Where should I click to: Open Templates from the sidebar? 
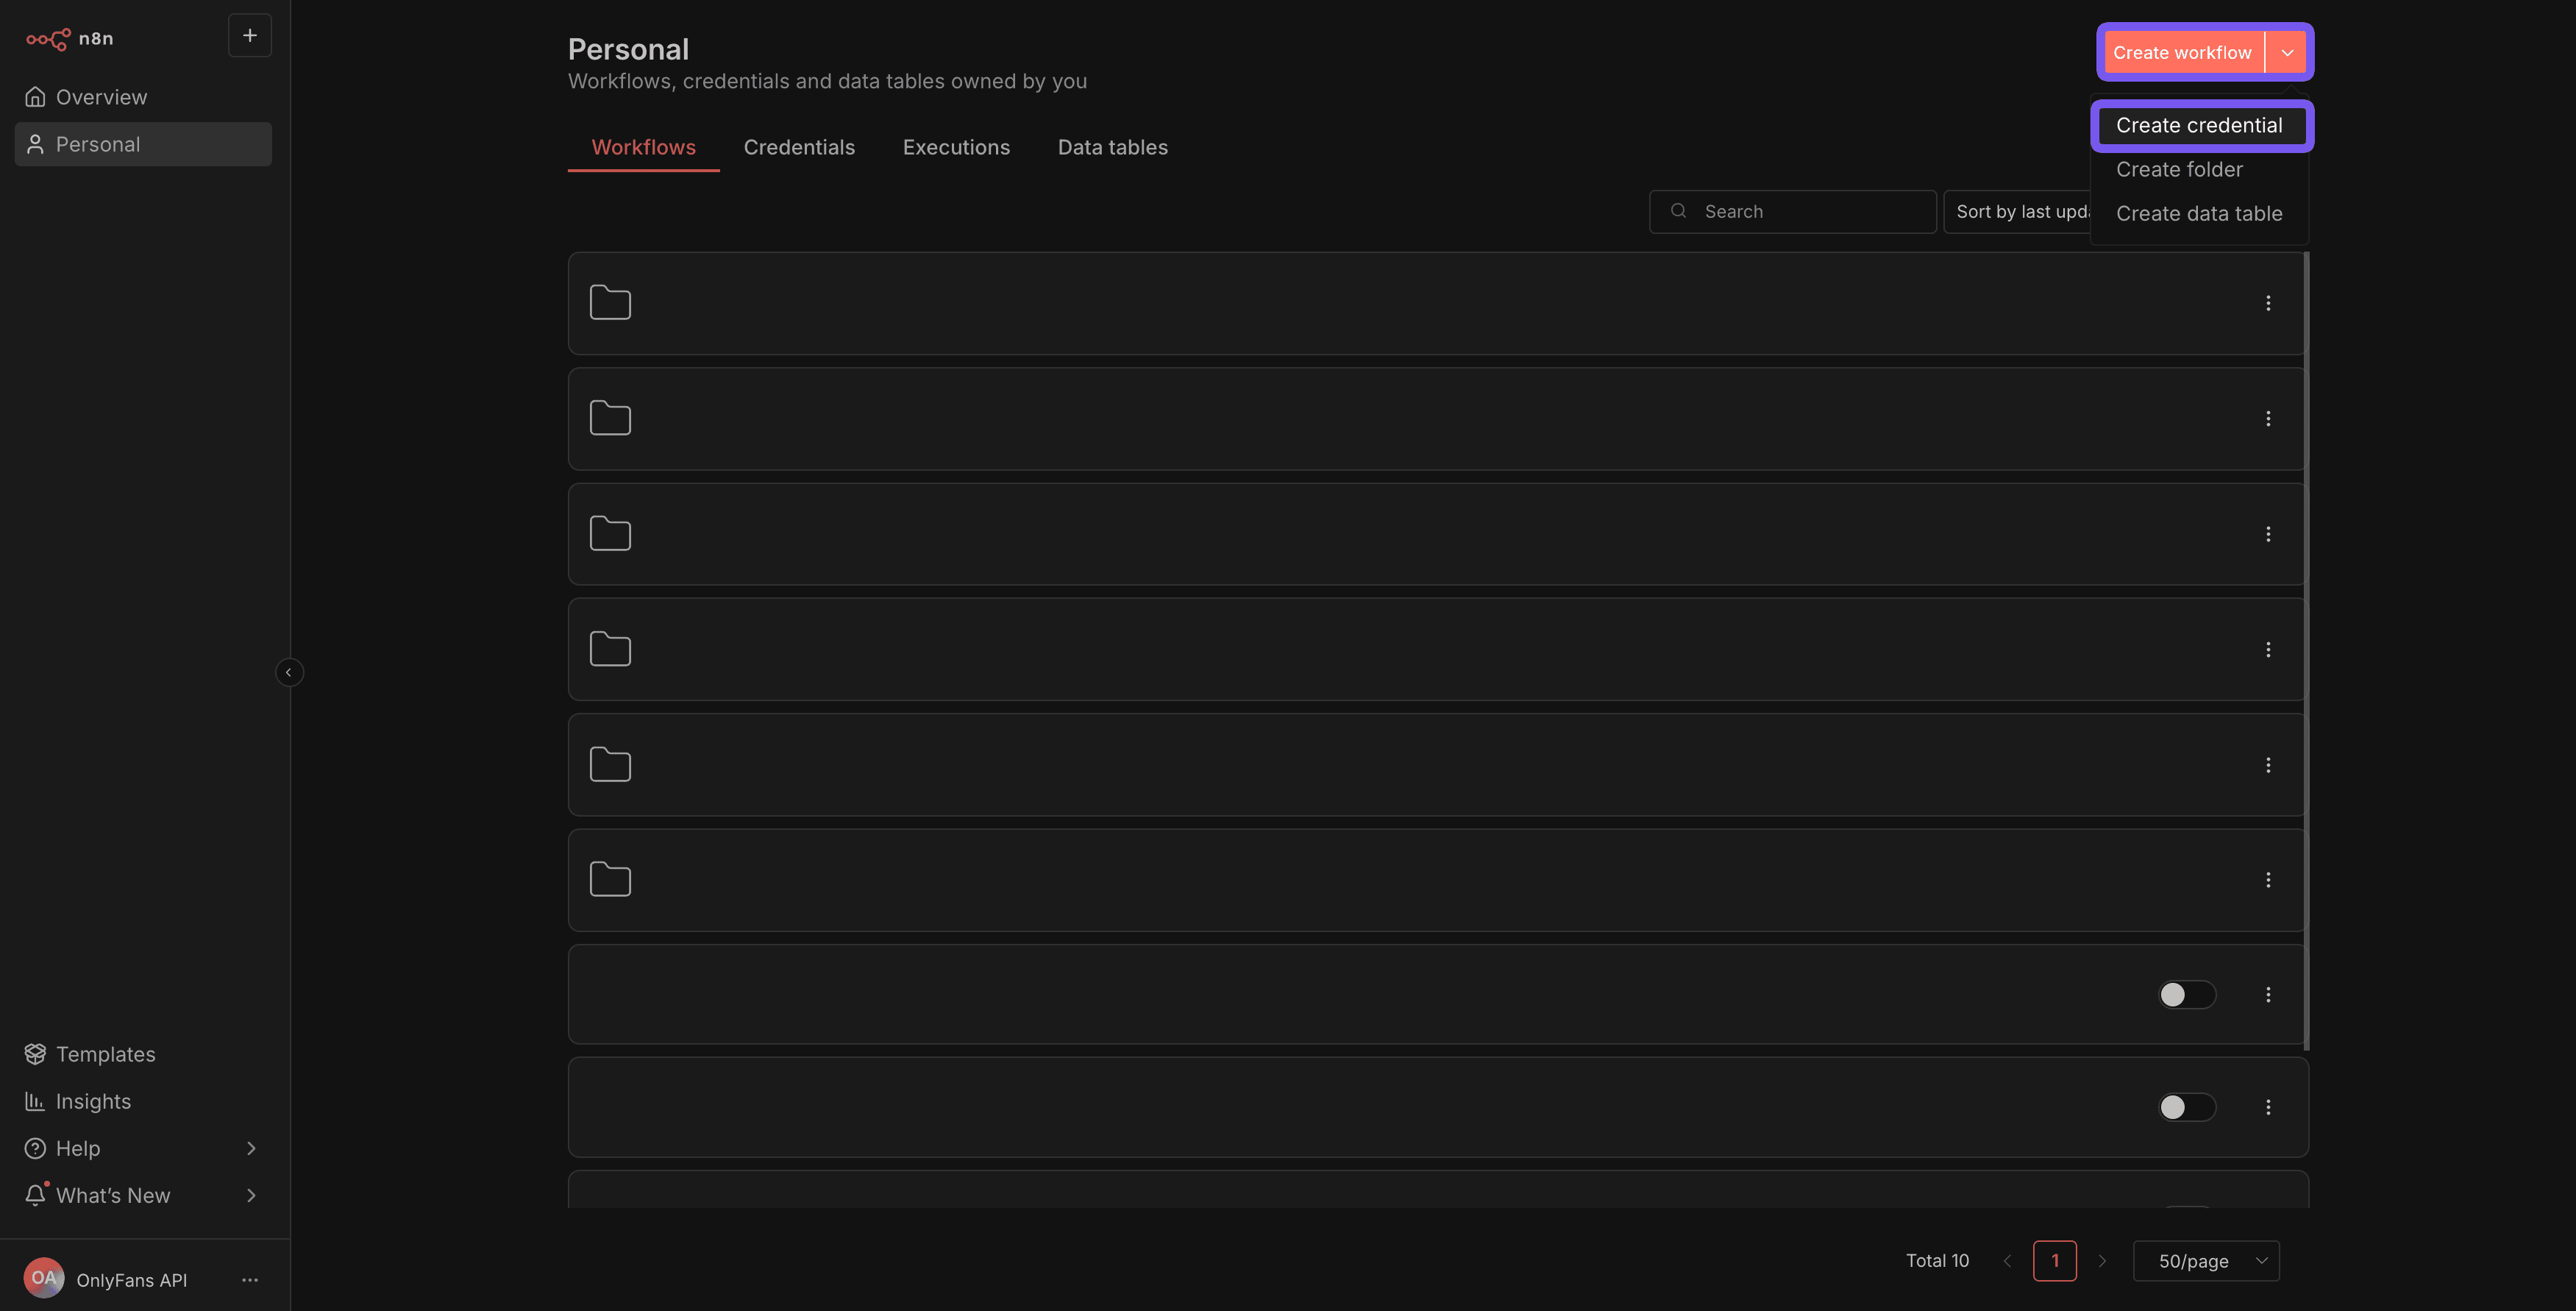(x=105, y=1054)
